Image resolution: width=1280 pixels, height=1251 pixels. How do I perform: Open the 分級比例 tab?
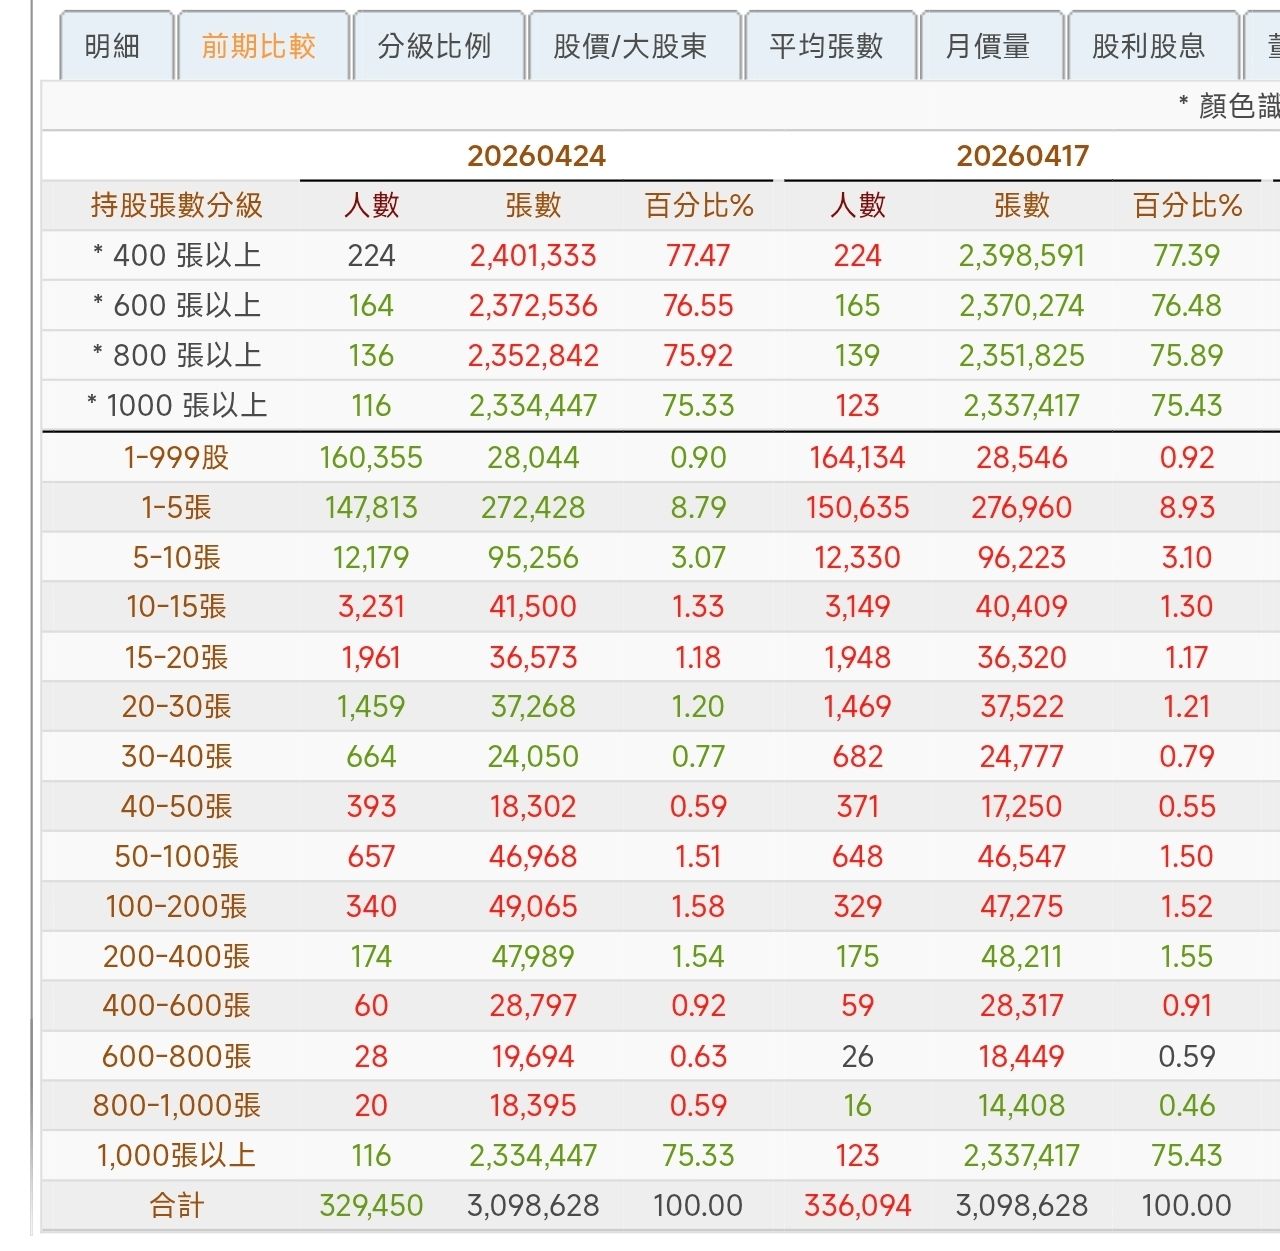coord(435,46)
